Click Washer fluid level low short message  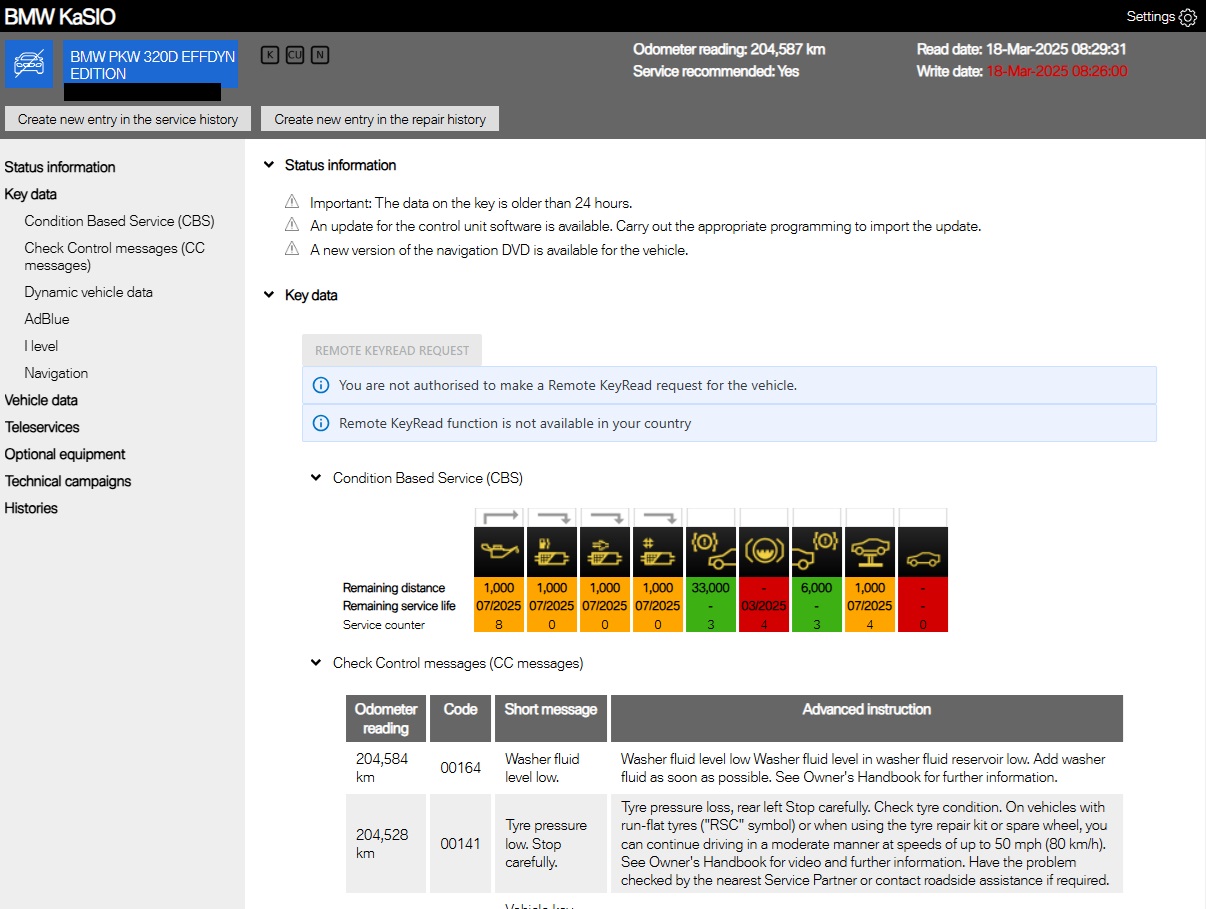[x=551, y=768]
